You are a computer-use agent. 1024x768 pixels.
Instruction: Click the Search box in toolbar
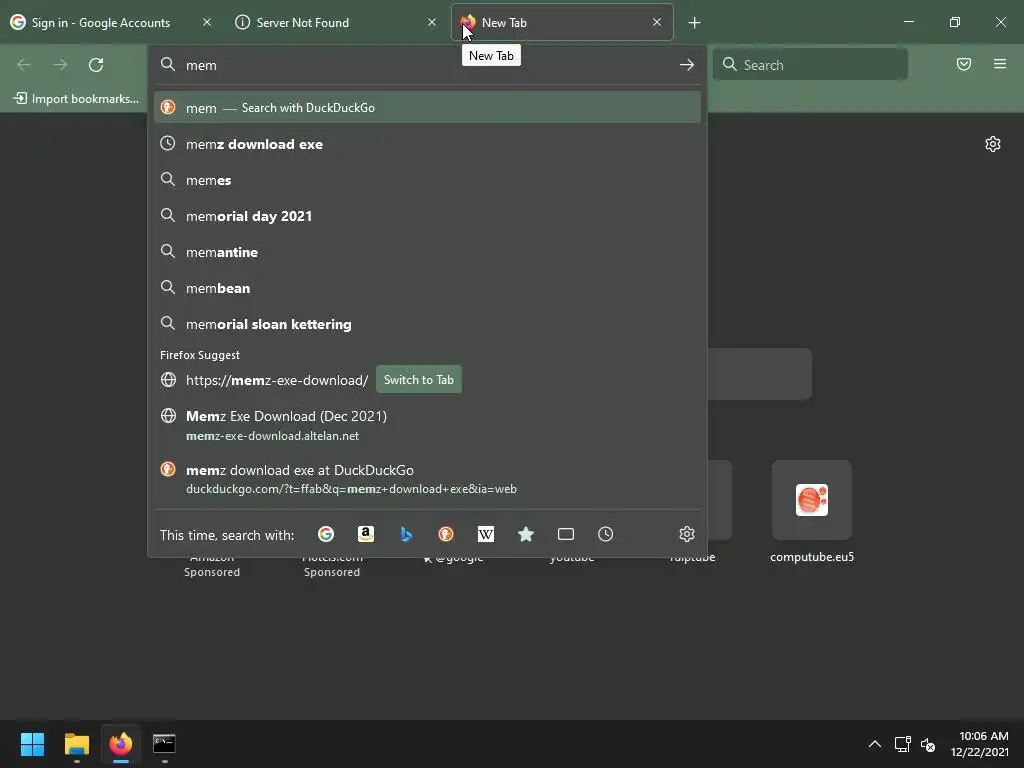[x=810, y=65]
